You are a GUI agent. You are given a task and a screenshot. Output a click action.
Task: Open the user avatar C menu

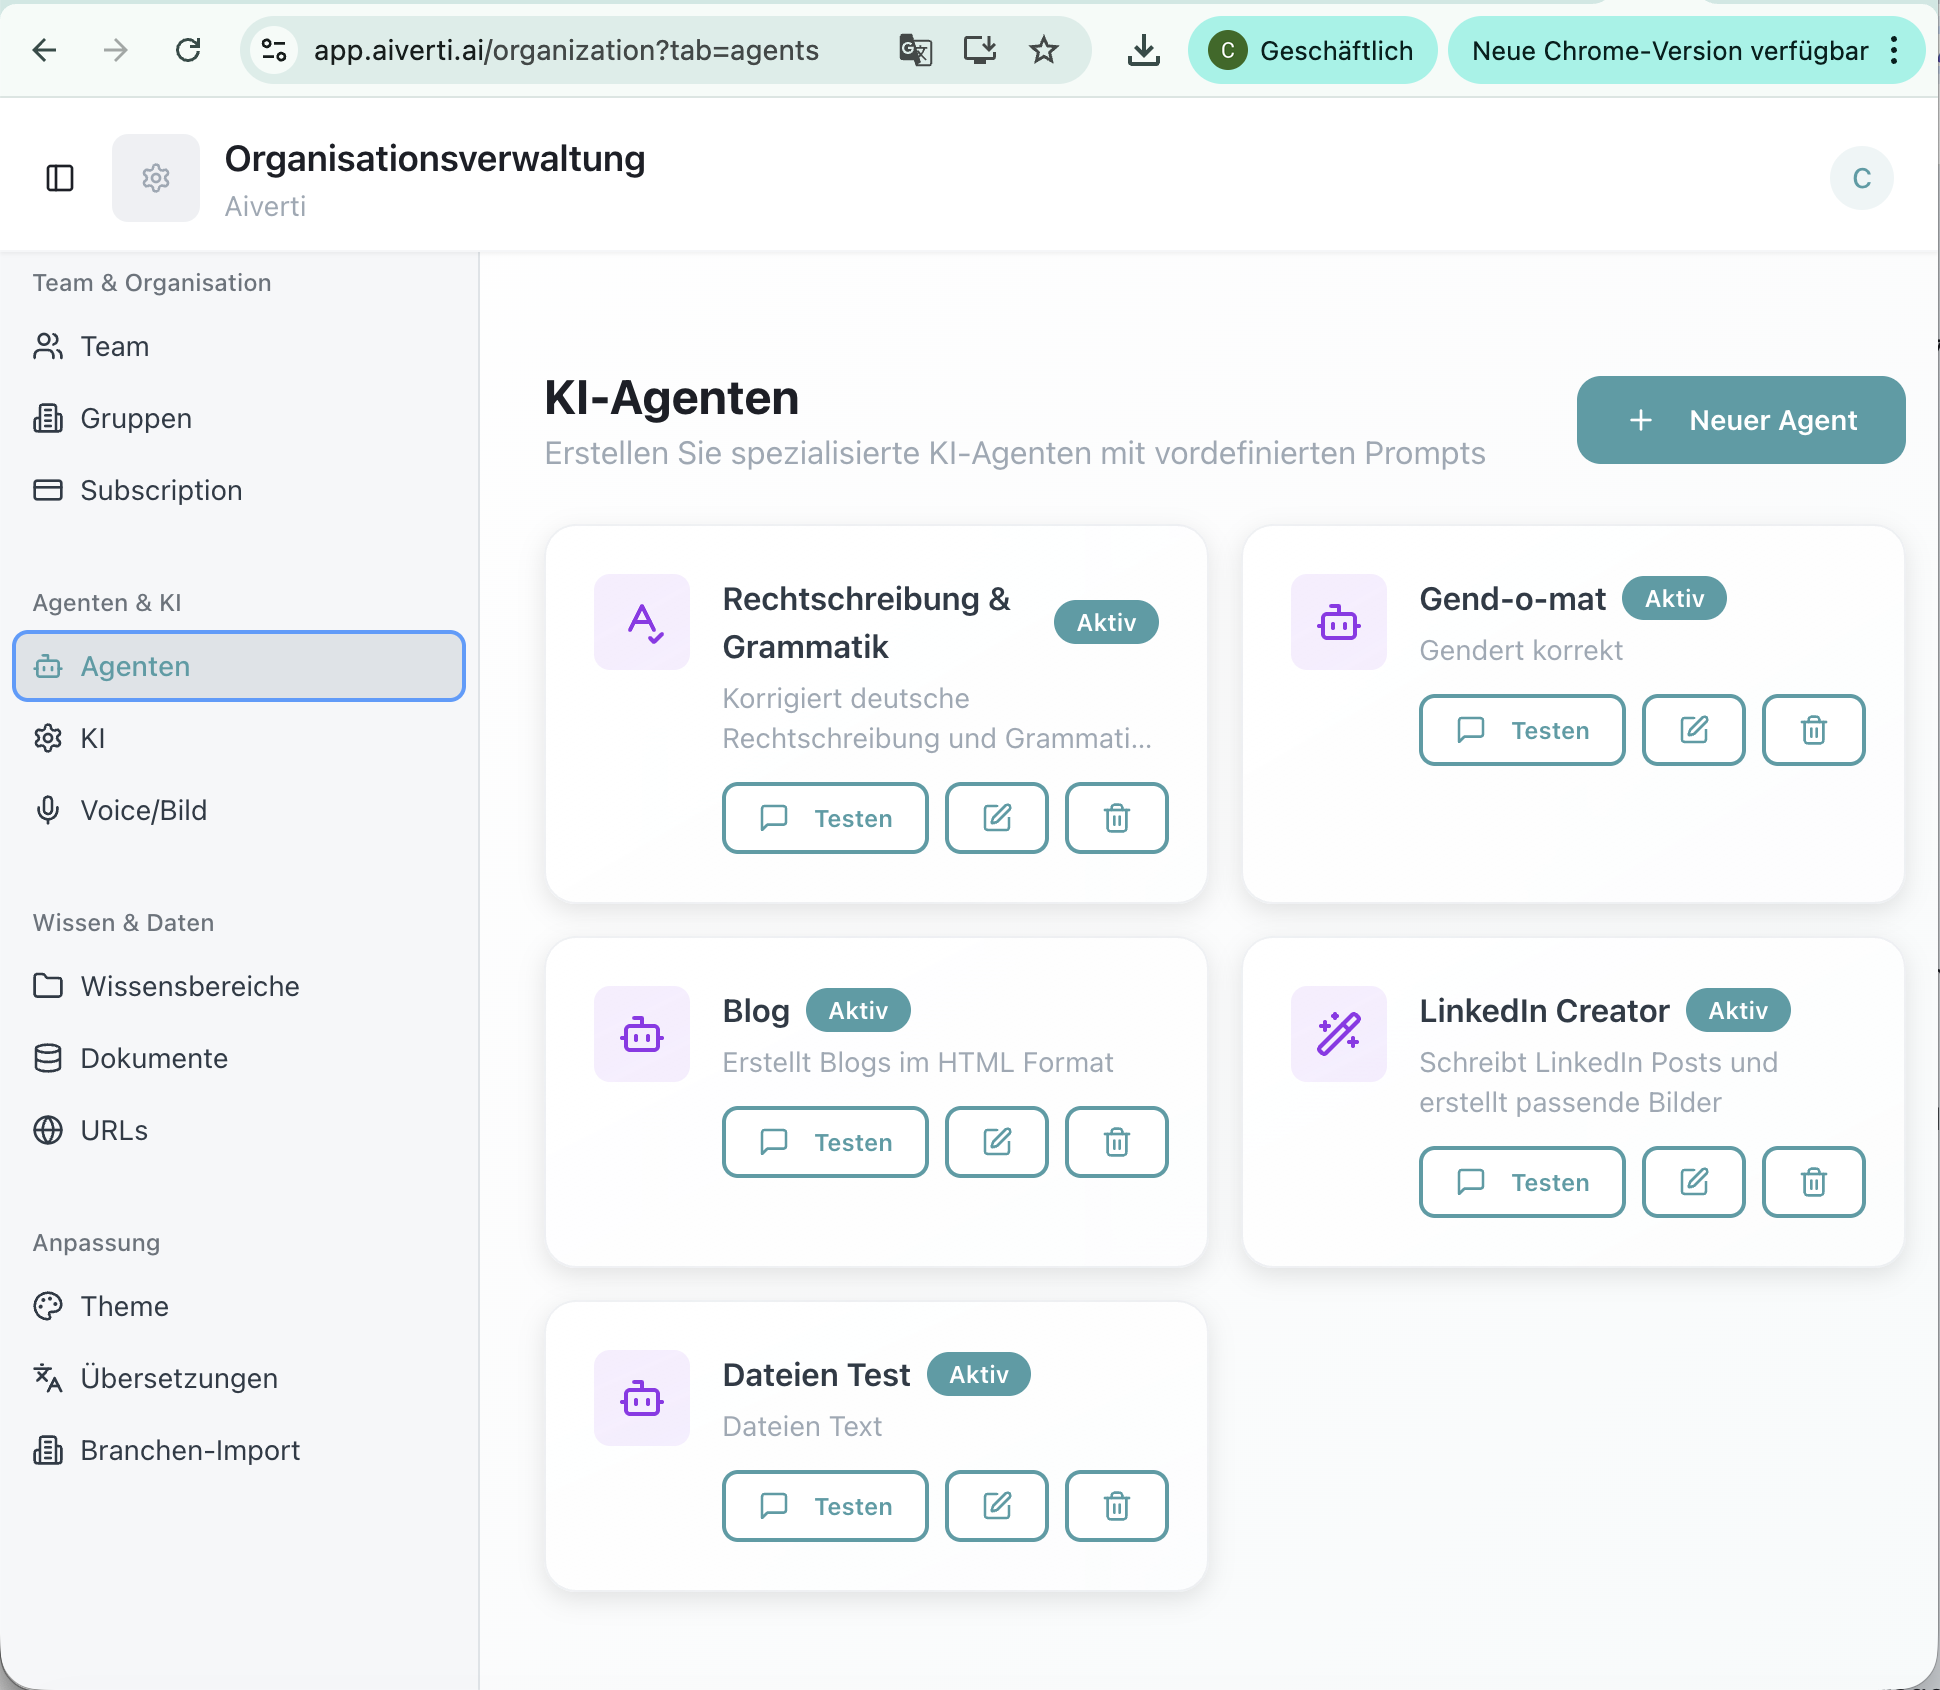[x=1861, y=178]
